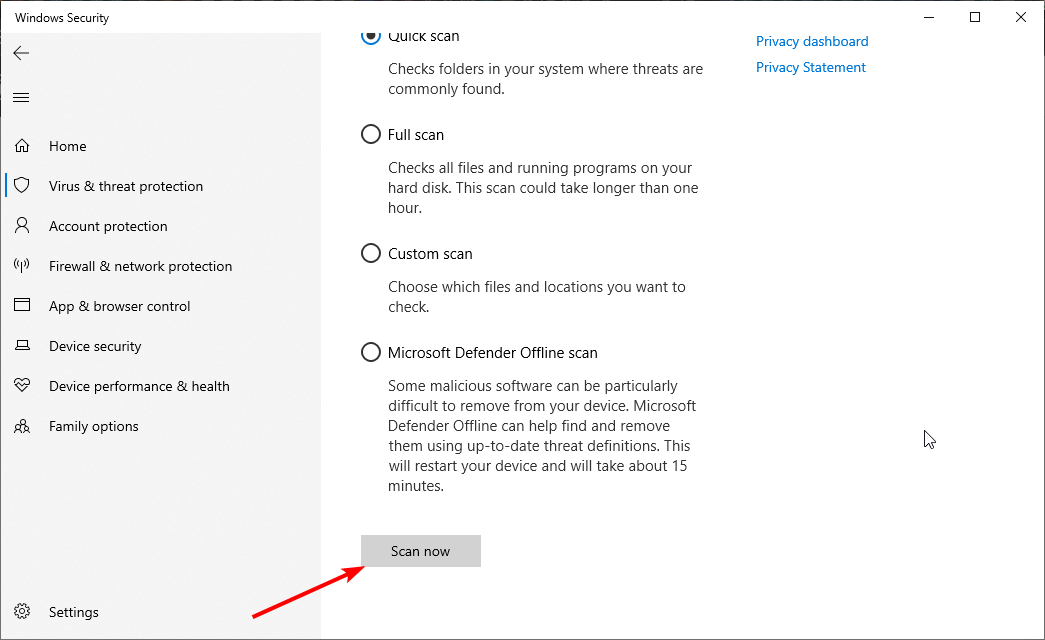Click the App & browser control window icon

coord(22,305)
